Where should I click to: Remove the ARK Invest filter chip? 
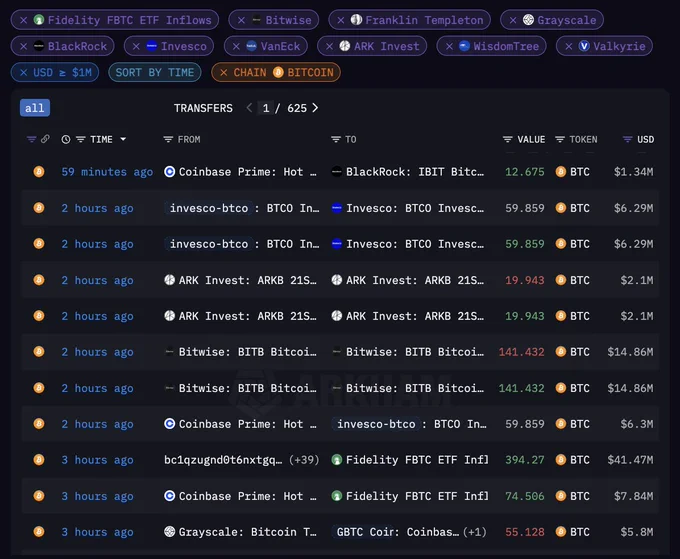point(330,46)
